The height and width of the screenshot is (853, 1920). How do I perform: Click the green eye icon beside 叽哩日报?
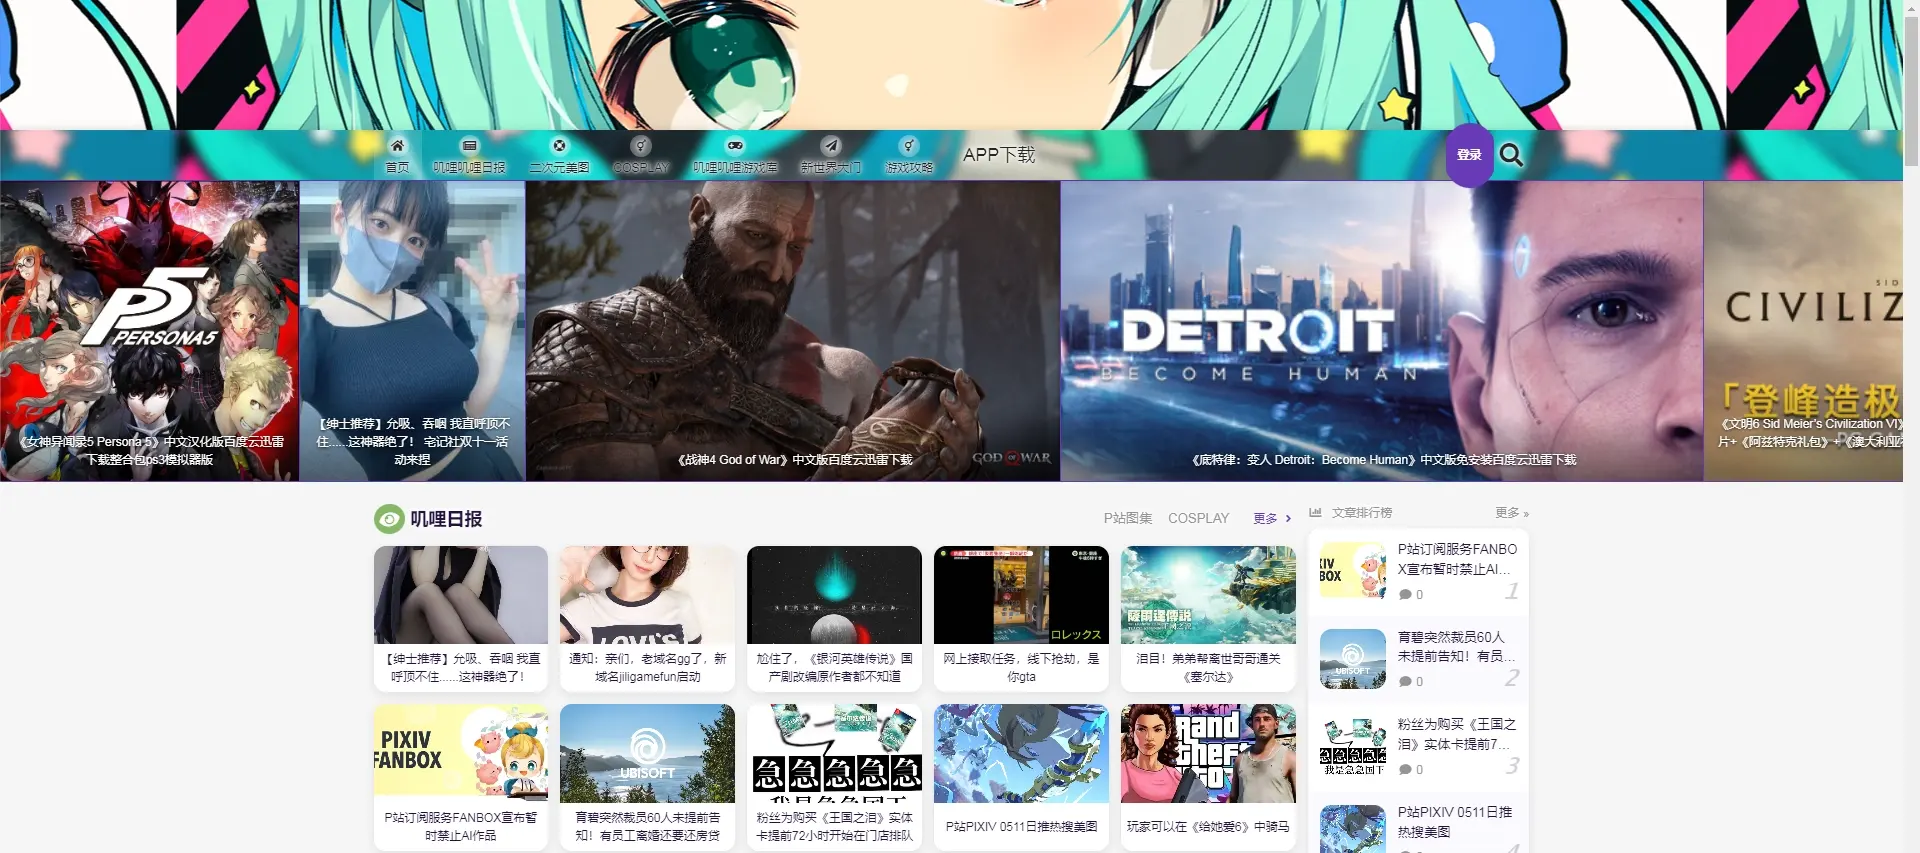click(x=388, y=519)
